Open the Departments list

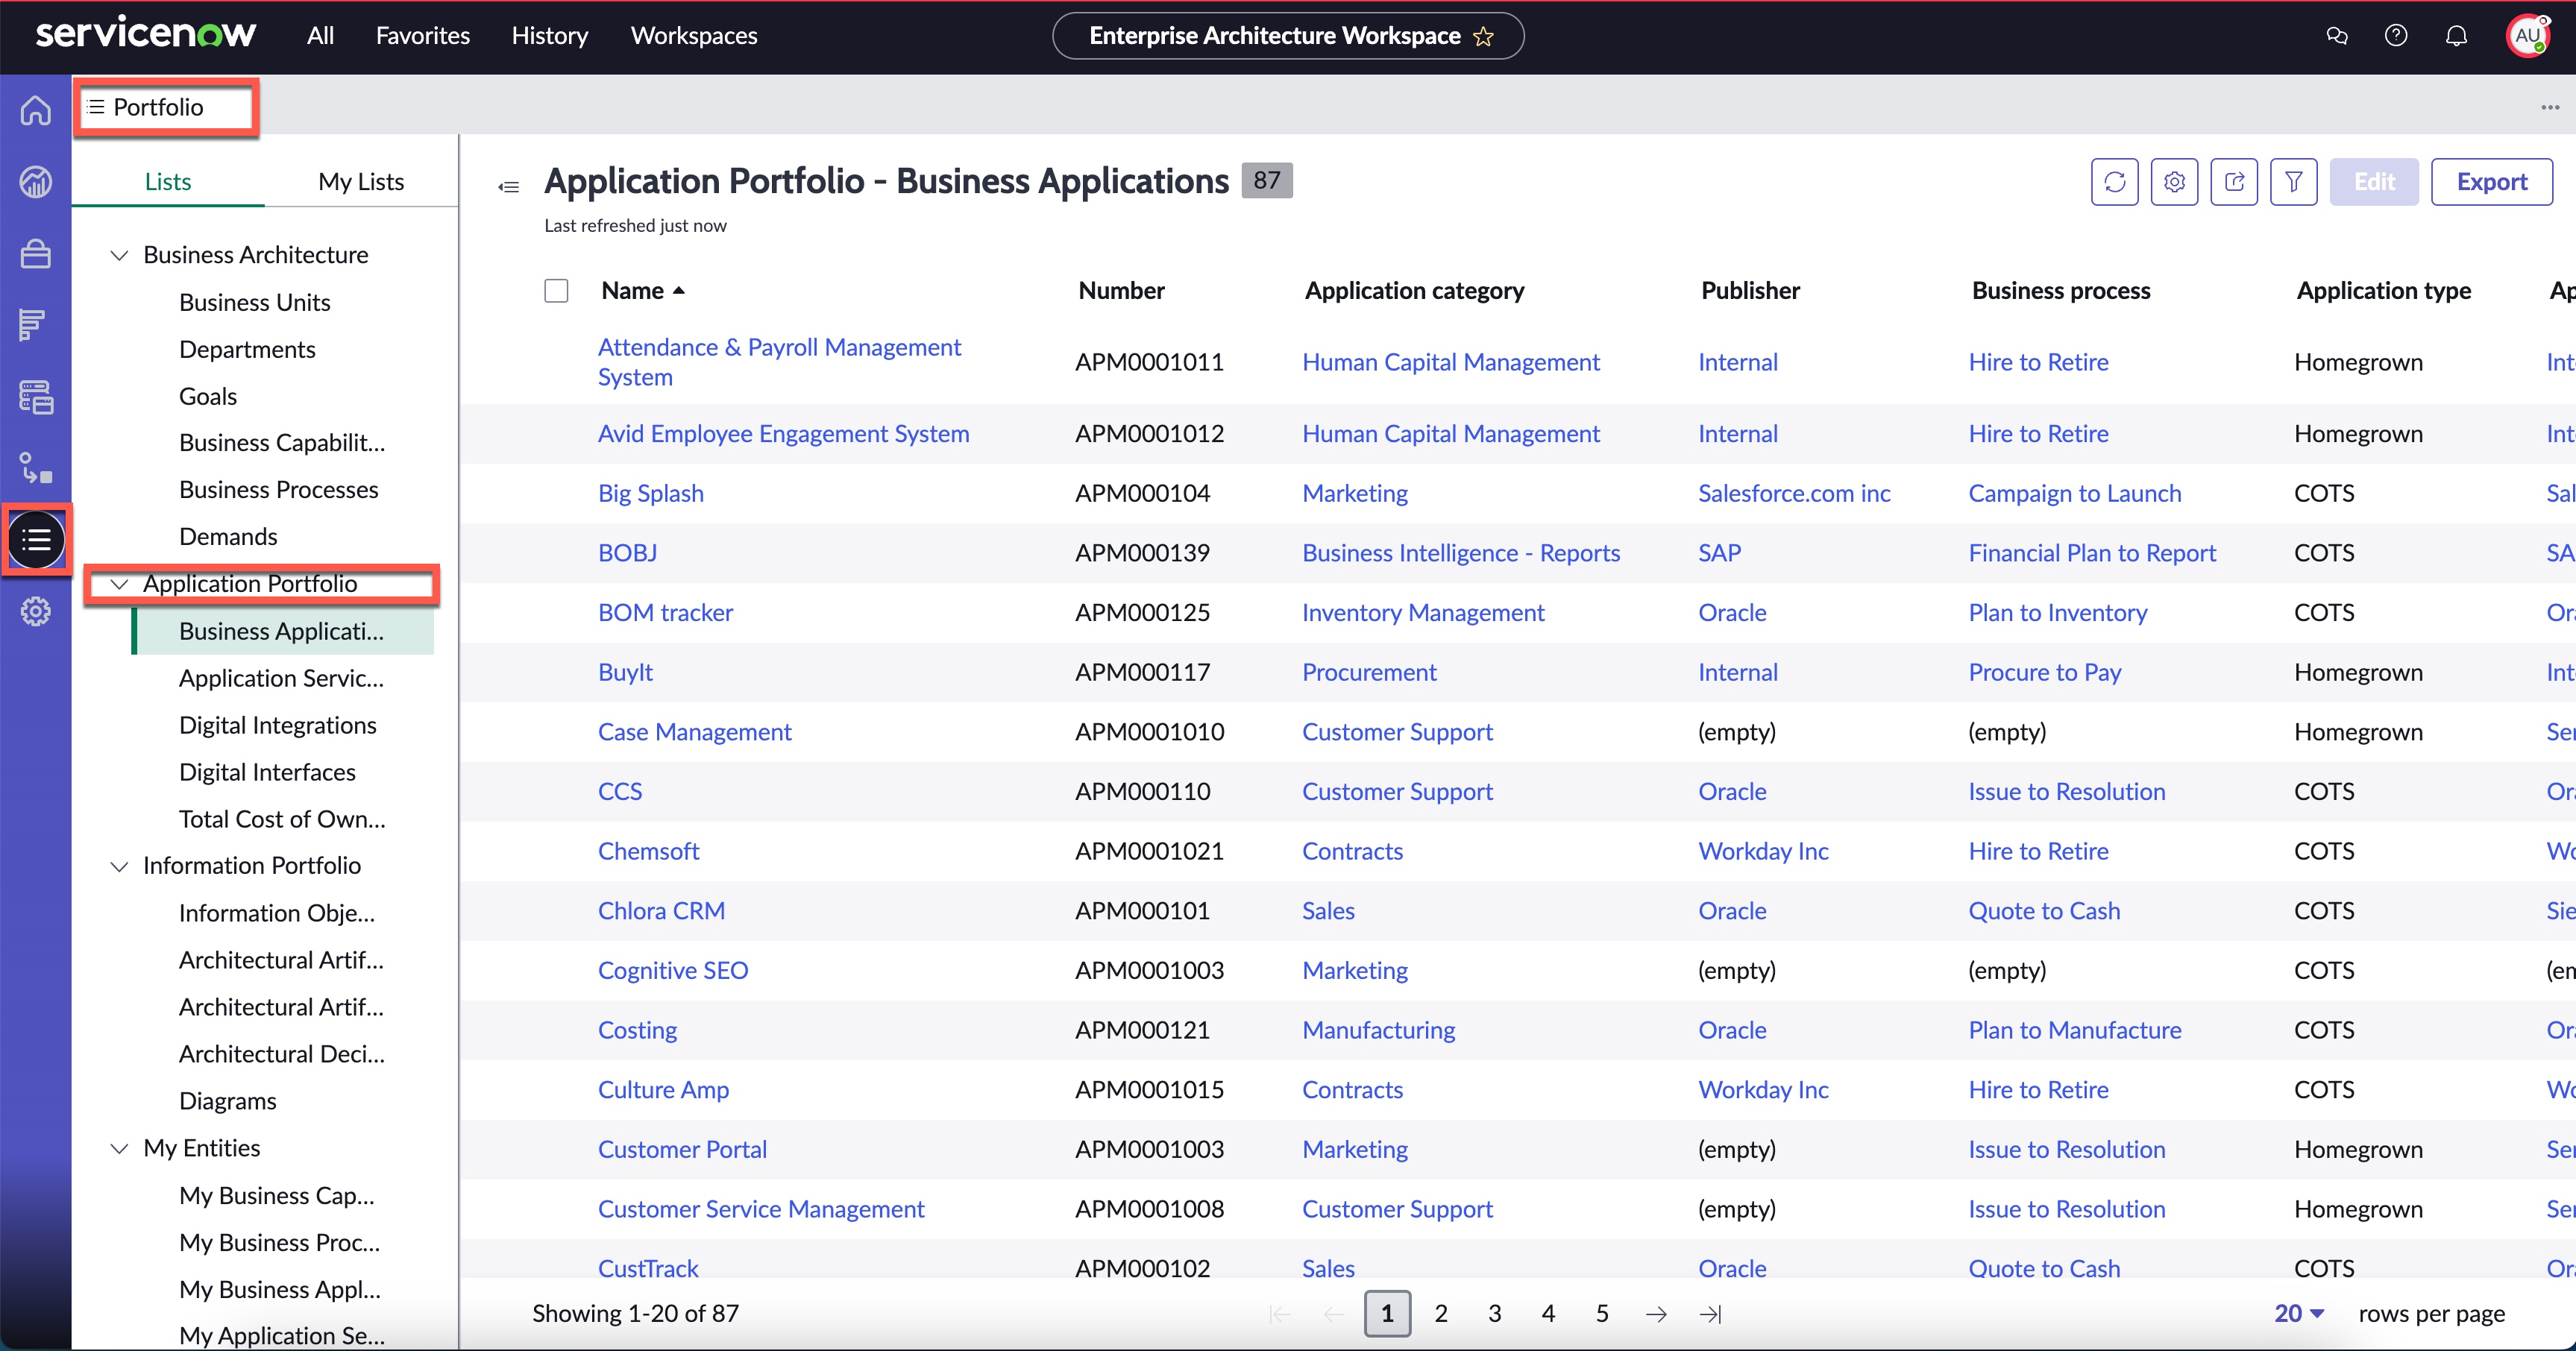(x=247, y=349)
